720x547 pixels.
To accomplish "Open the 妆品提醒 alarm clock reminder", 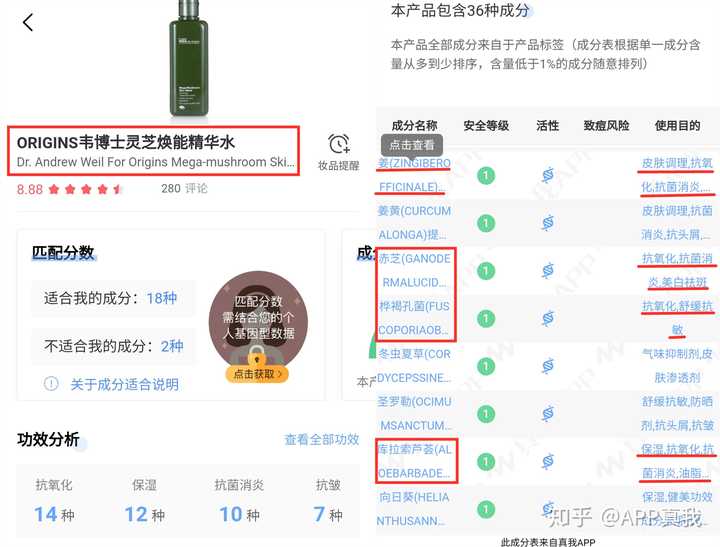I will [x=338, y=152].
